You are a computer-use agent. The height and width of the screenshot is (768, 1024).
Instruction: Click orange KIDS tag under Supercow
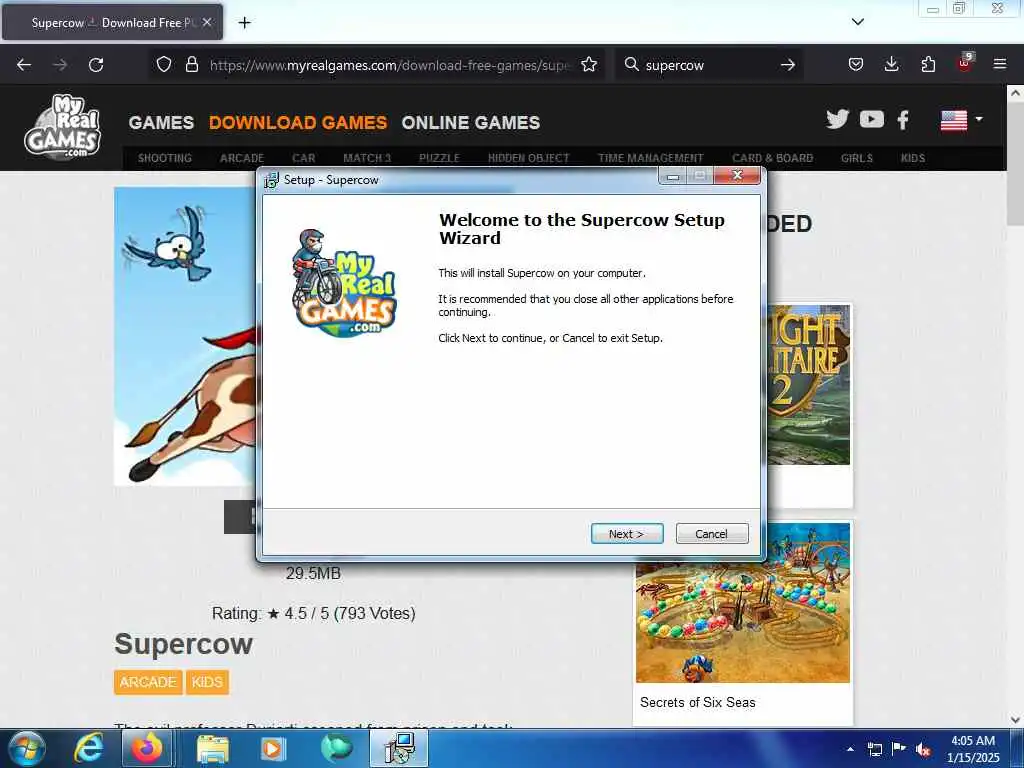click(207, 682)
